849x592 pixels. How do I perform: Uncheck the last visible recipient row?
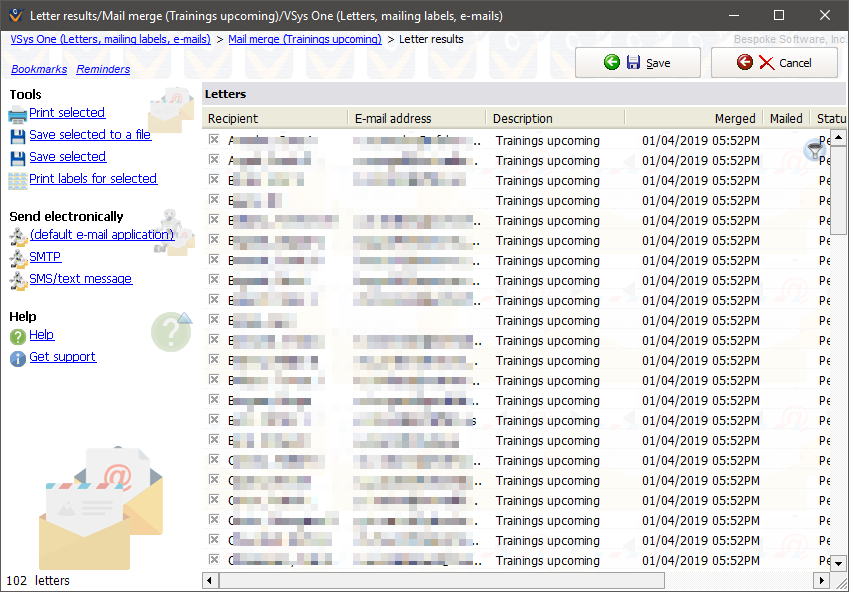point(212,560)
